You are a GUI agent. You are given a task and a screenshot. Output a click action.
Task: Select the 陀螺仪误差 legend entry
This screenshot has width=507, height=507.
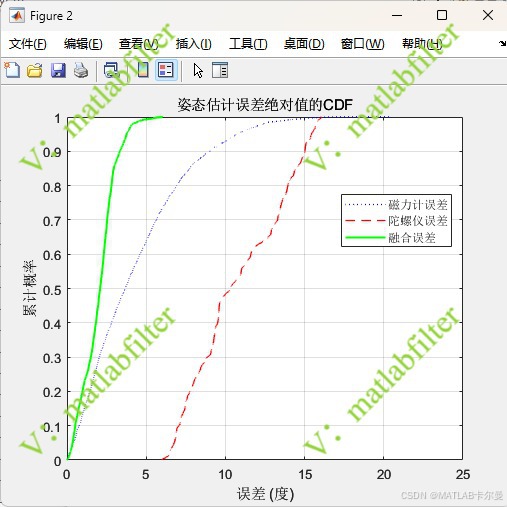pyautogui.click(x=396, y=221)
